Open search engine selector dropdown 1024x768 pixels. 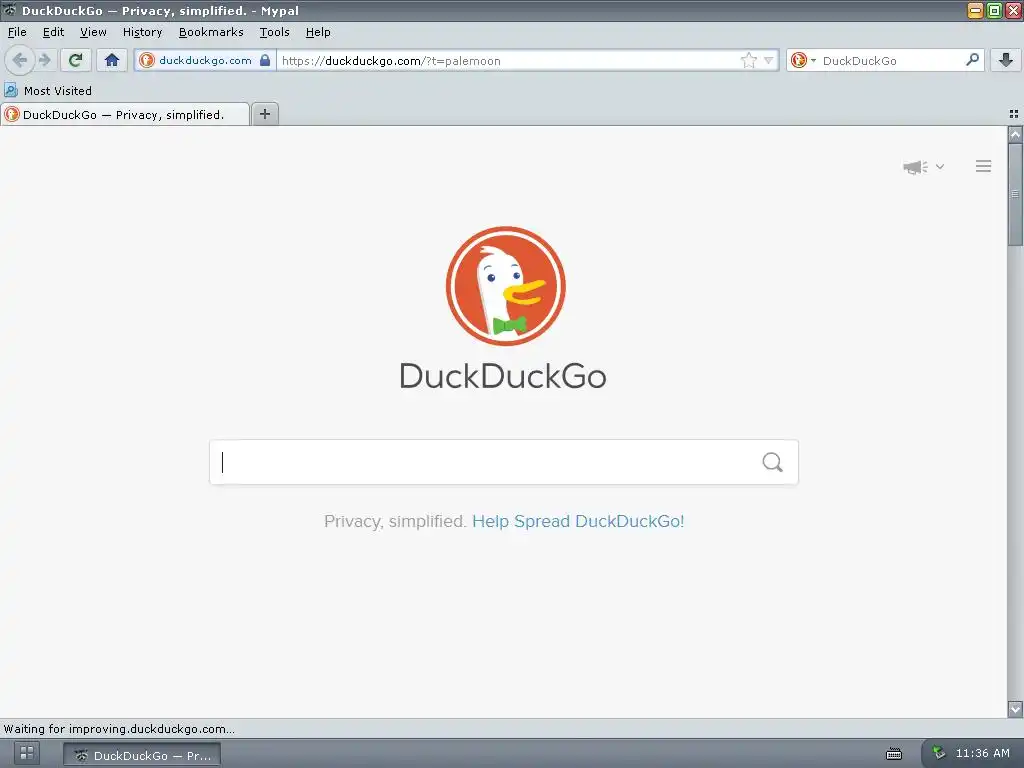(803, 61)
